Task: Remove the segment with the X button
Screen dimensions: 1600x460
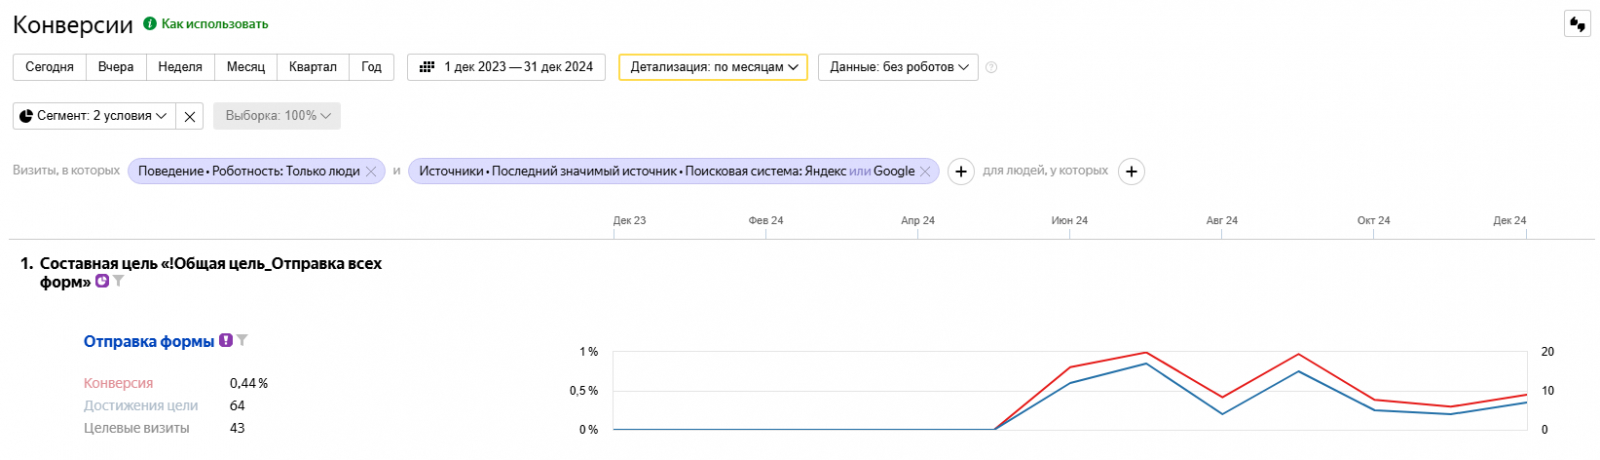Action: (190, 116)
